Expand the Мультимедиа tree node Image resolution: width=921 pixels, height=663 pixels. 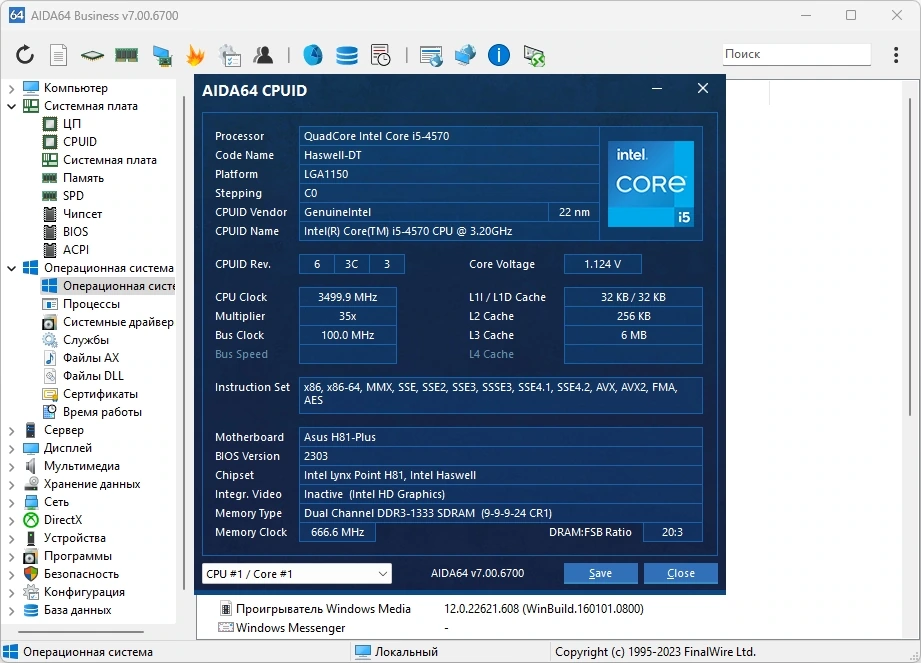[11, 467]
